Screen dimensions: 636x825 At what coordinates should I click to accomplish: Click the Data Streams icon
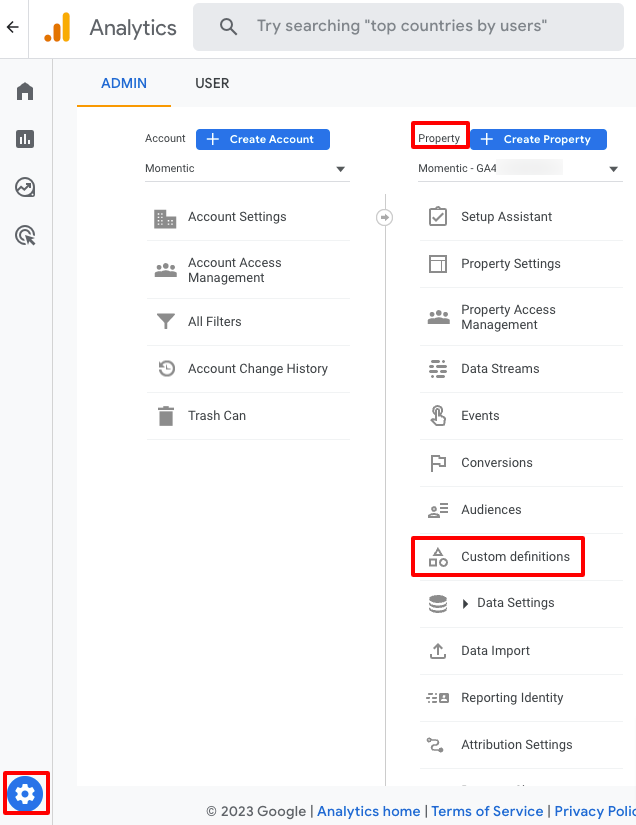438,369
